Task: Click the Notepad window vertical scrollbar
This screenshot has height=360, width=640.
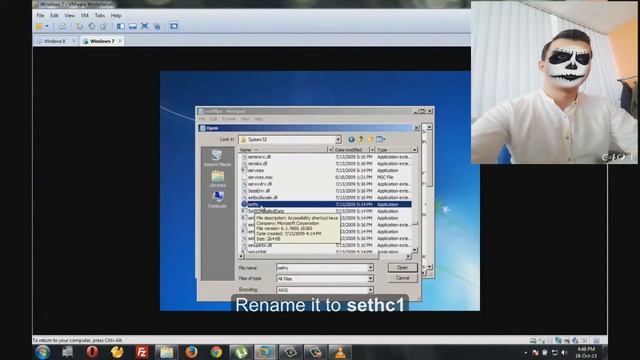Action: pyautogui.click(x=429, y=198)
